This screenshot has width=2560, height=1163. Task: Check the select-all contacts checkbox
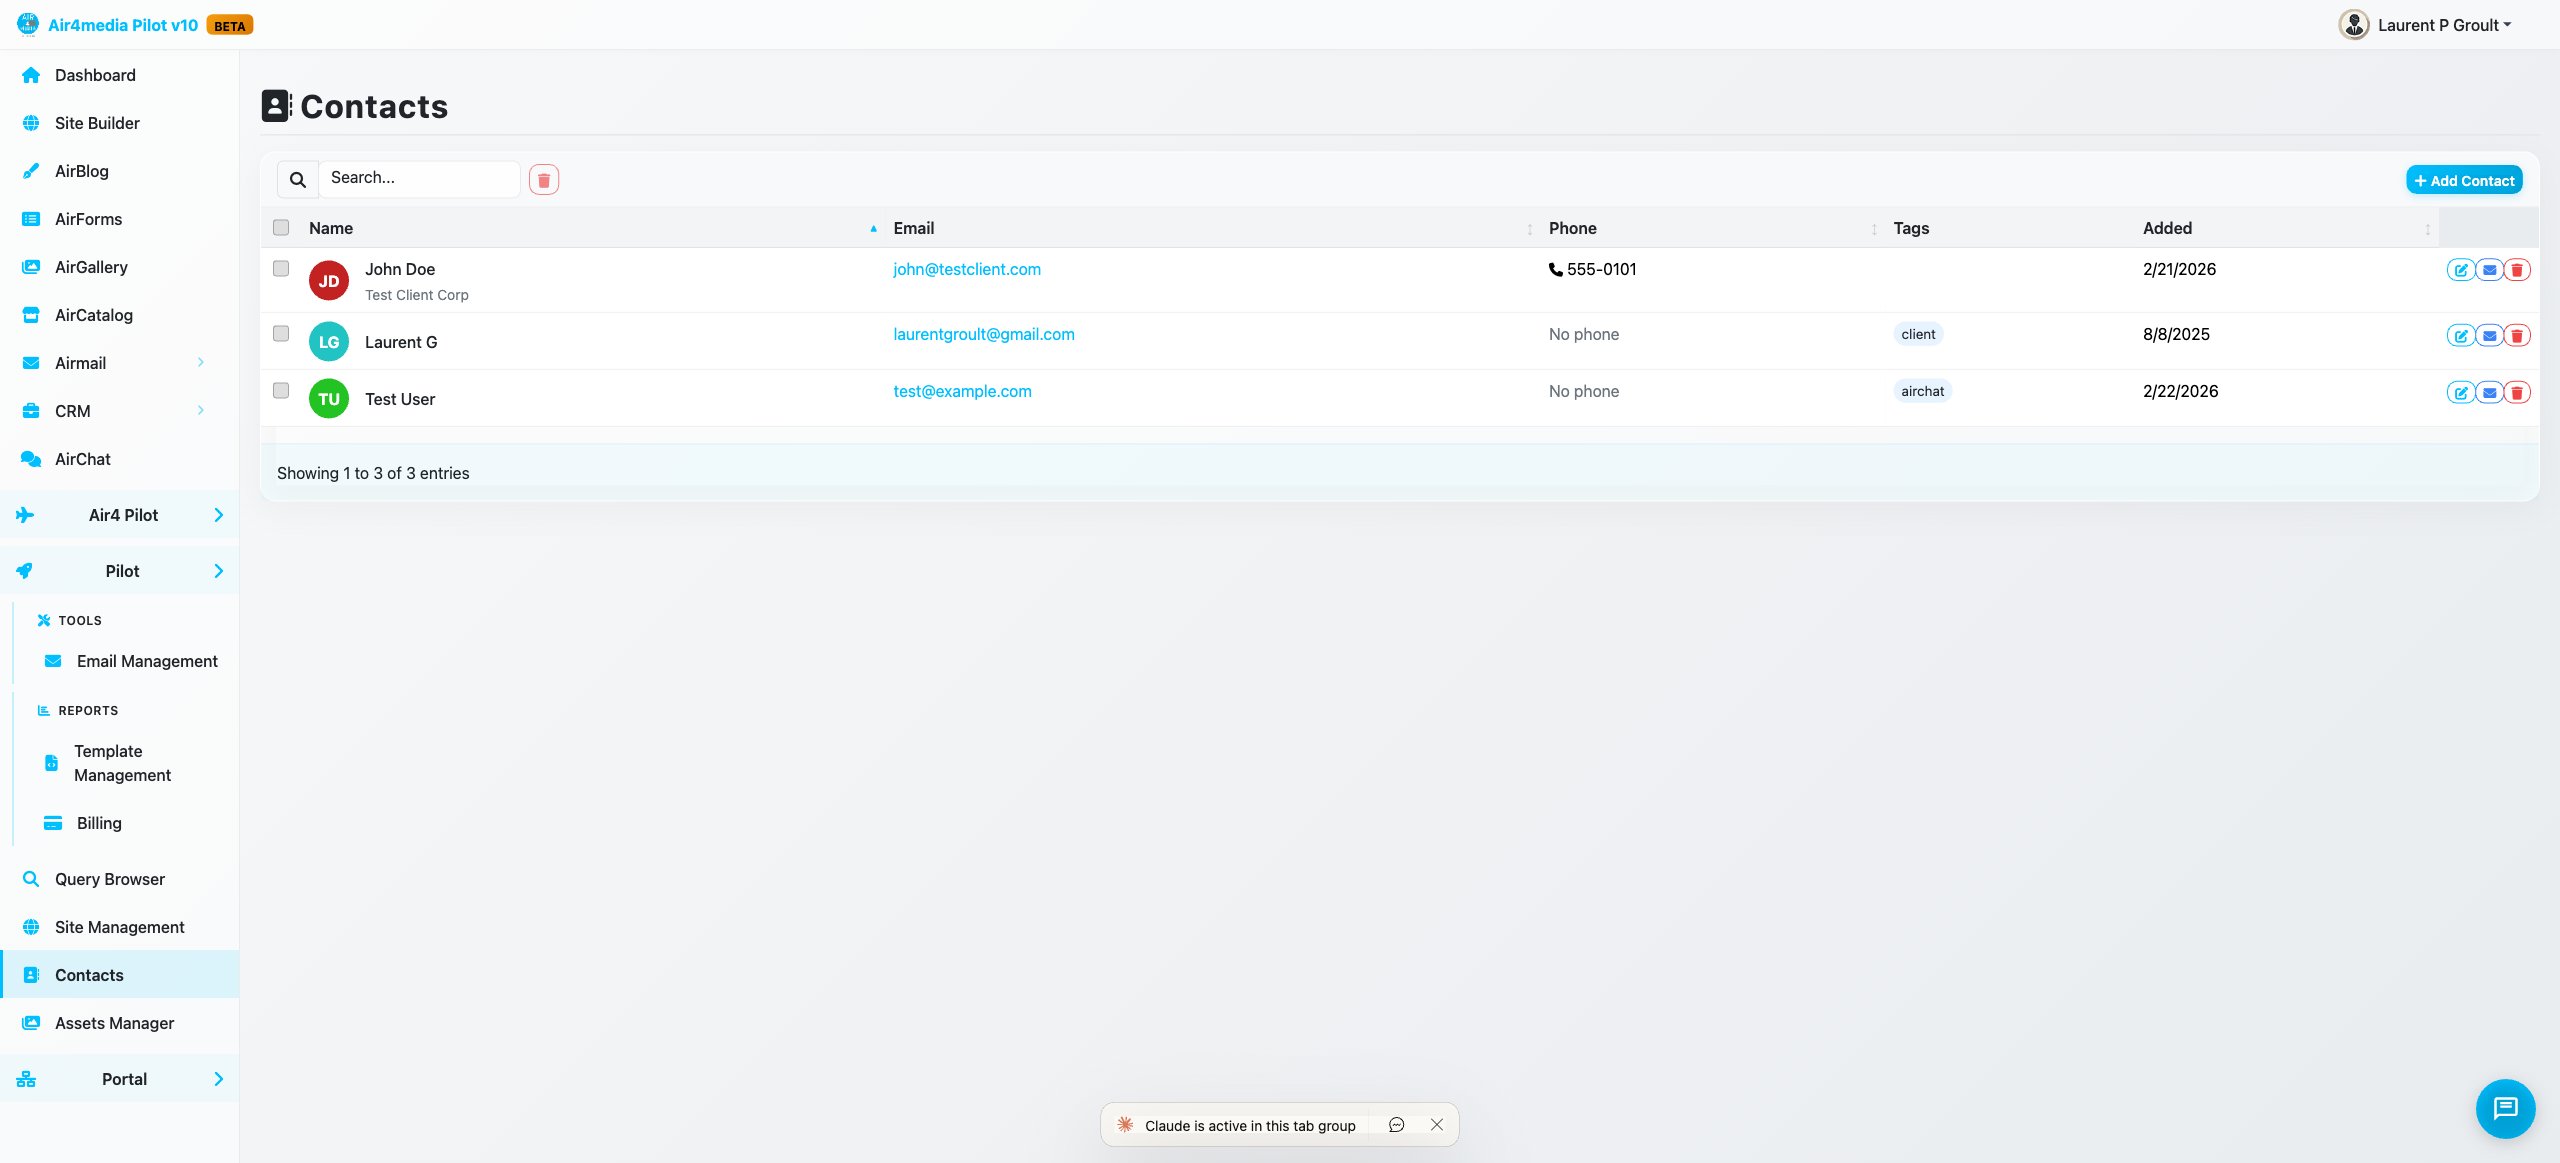pyautogui.click(x=281, y=228)
